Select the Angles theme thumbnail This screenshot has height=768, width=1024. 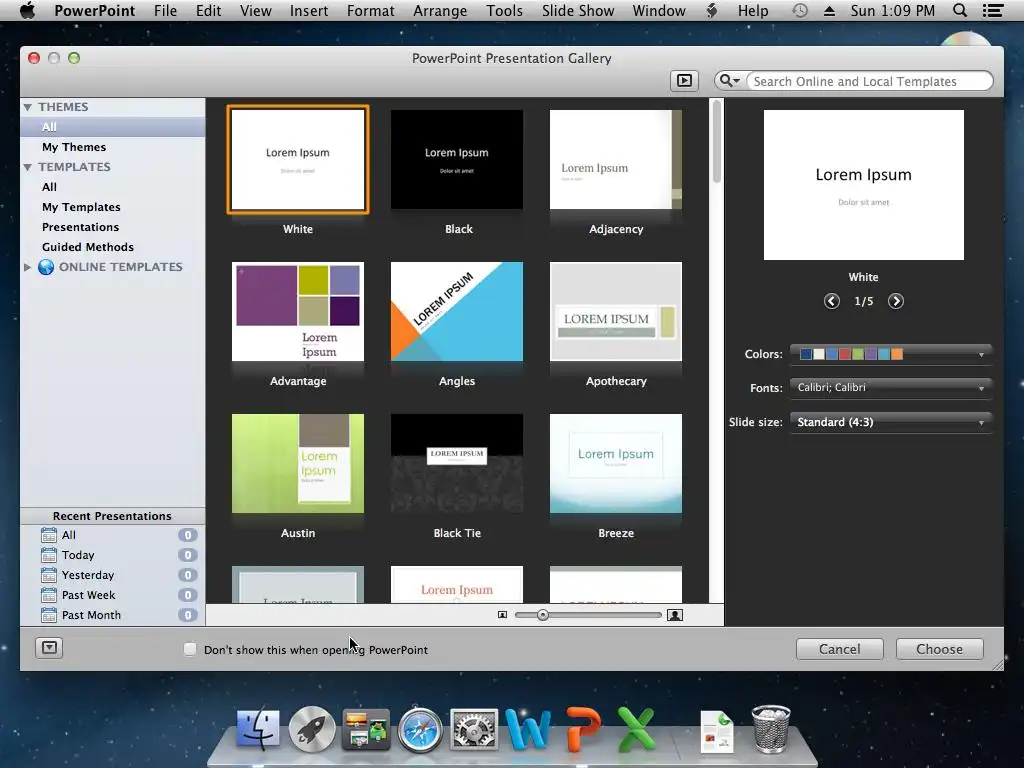click(x=456, y=312)
